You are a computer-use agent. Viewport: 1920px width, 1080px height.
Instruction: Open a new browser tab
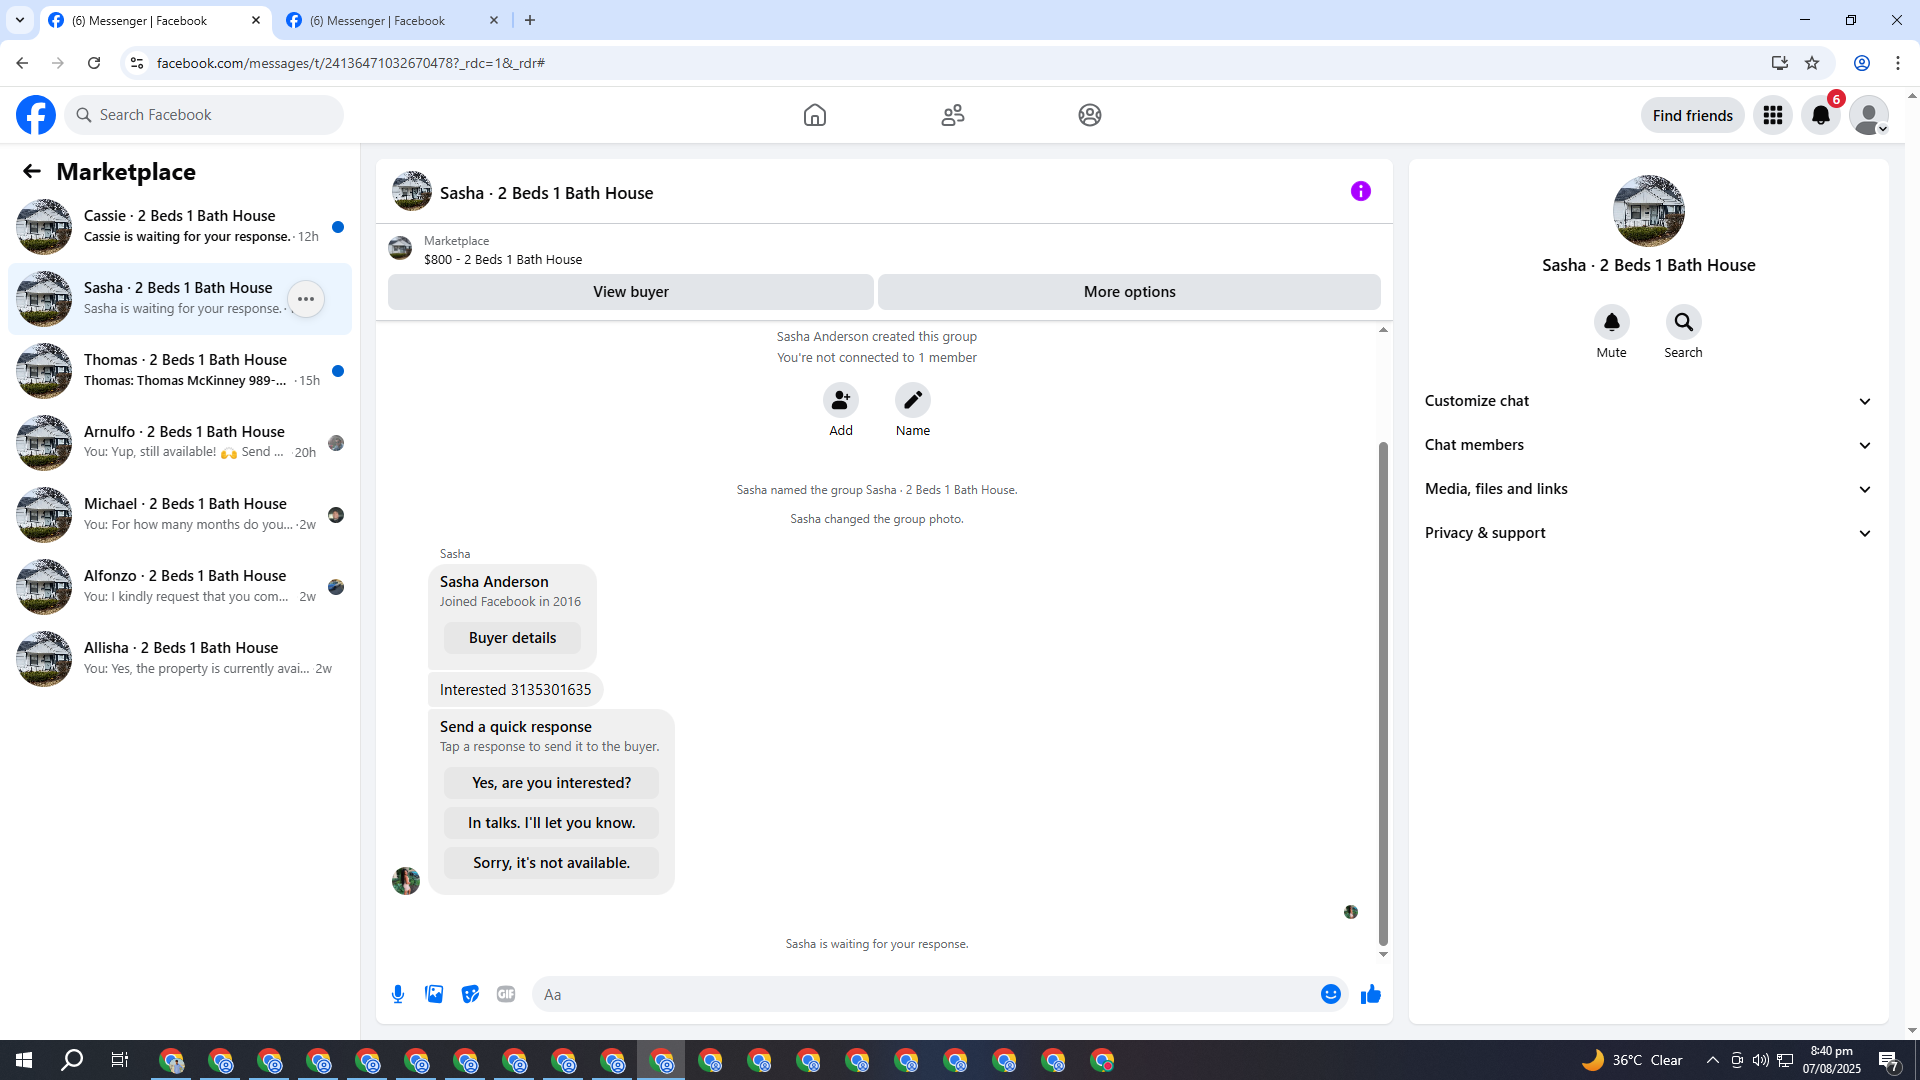coord(530,20)
